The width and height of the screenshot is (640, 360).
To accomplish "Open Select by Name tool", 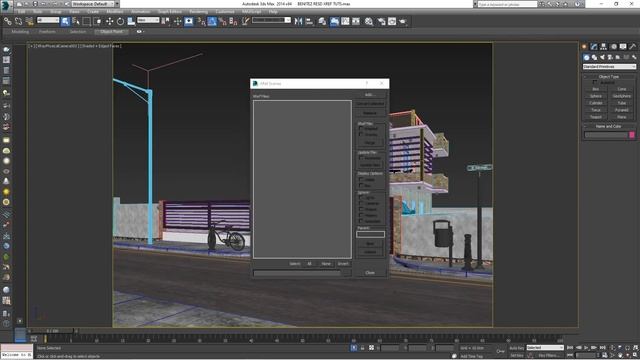I will coord(76,21).
